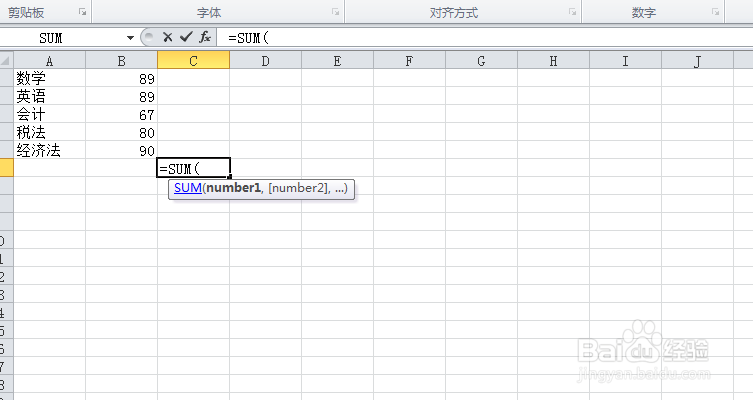Click the cell containing 英语
The height and width of the screenshot is (400, 753).
(x=49, y=96)
